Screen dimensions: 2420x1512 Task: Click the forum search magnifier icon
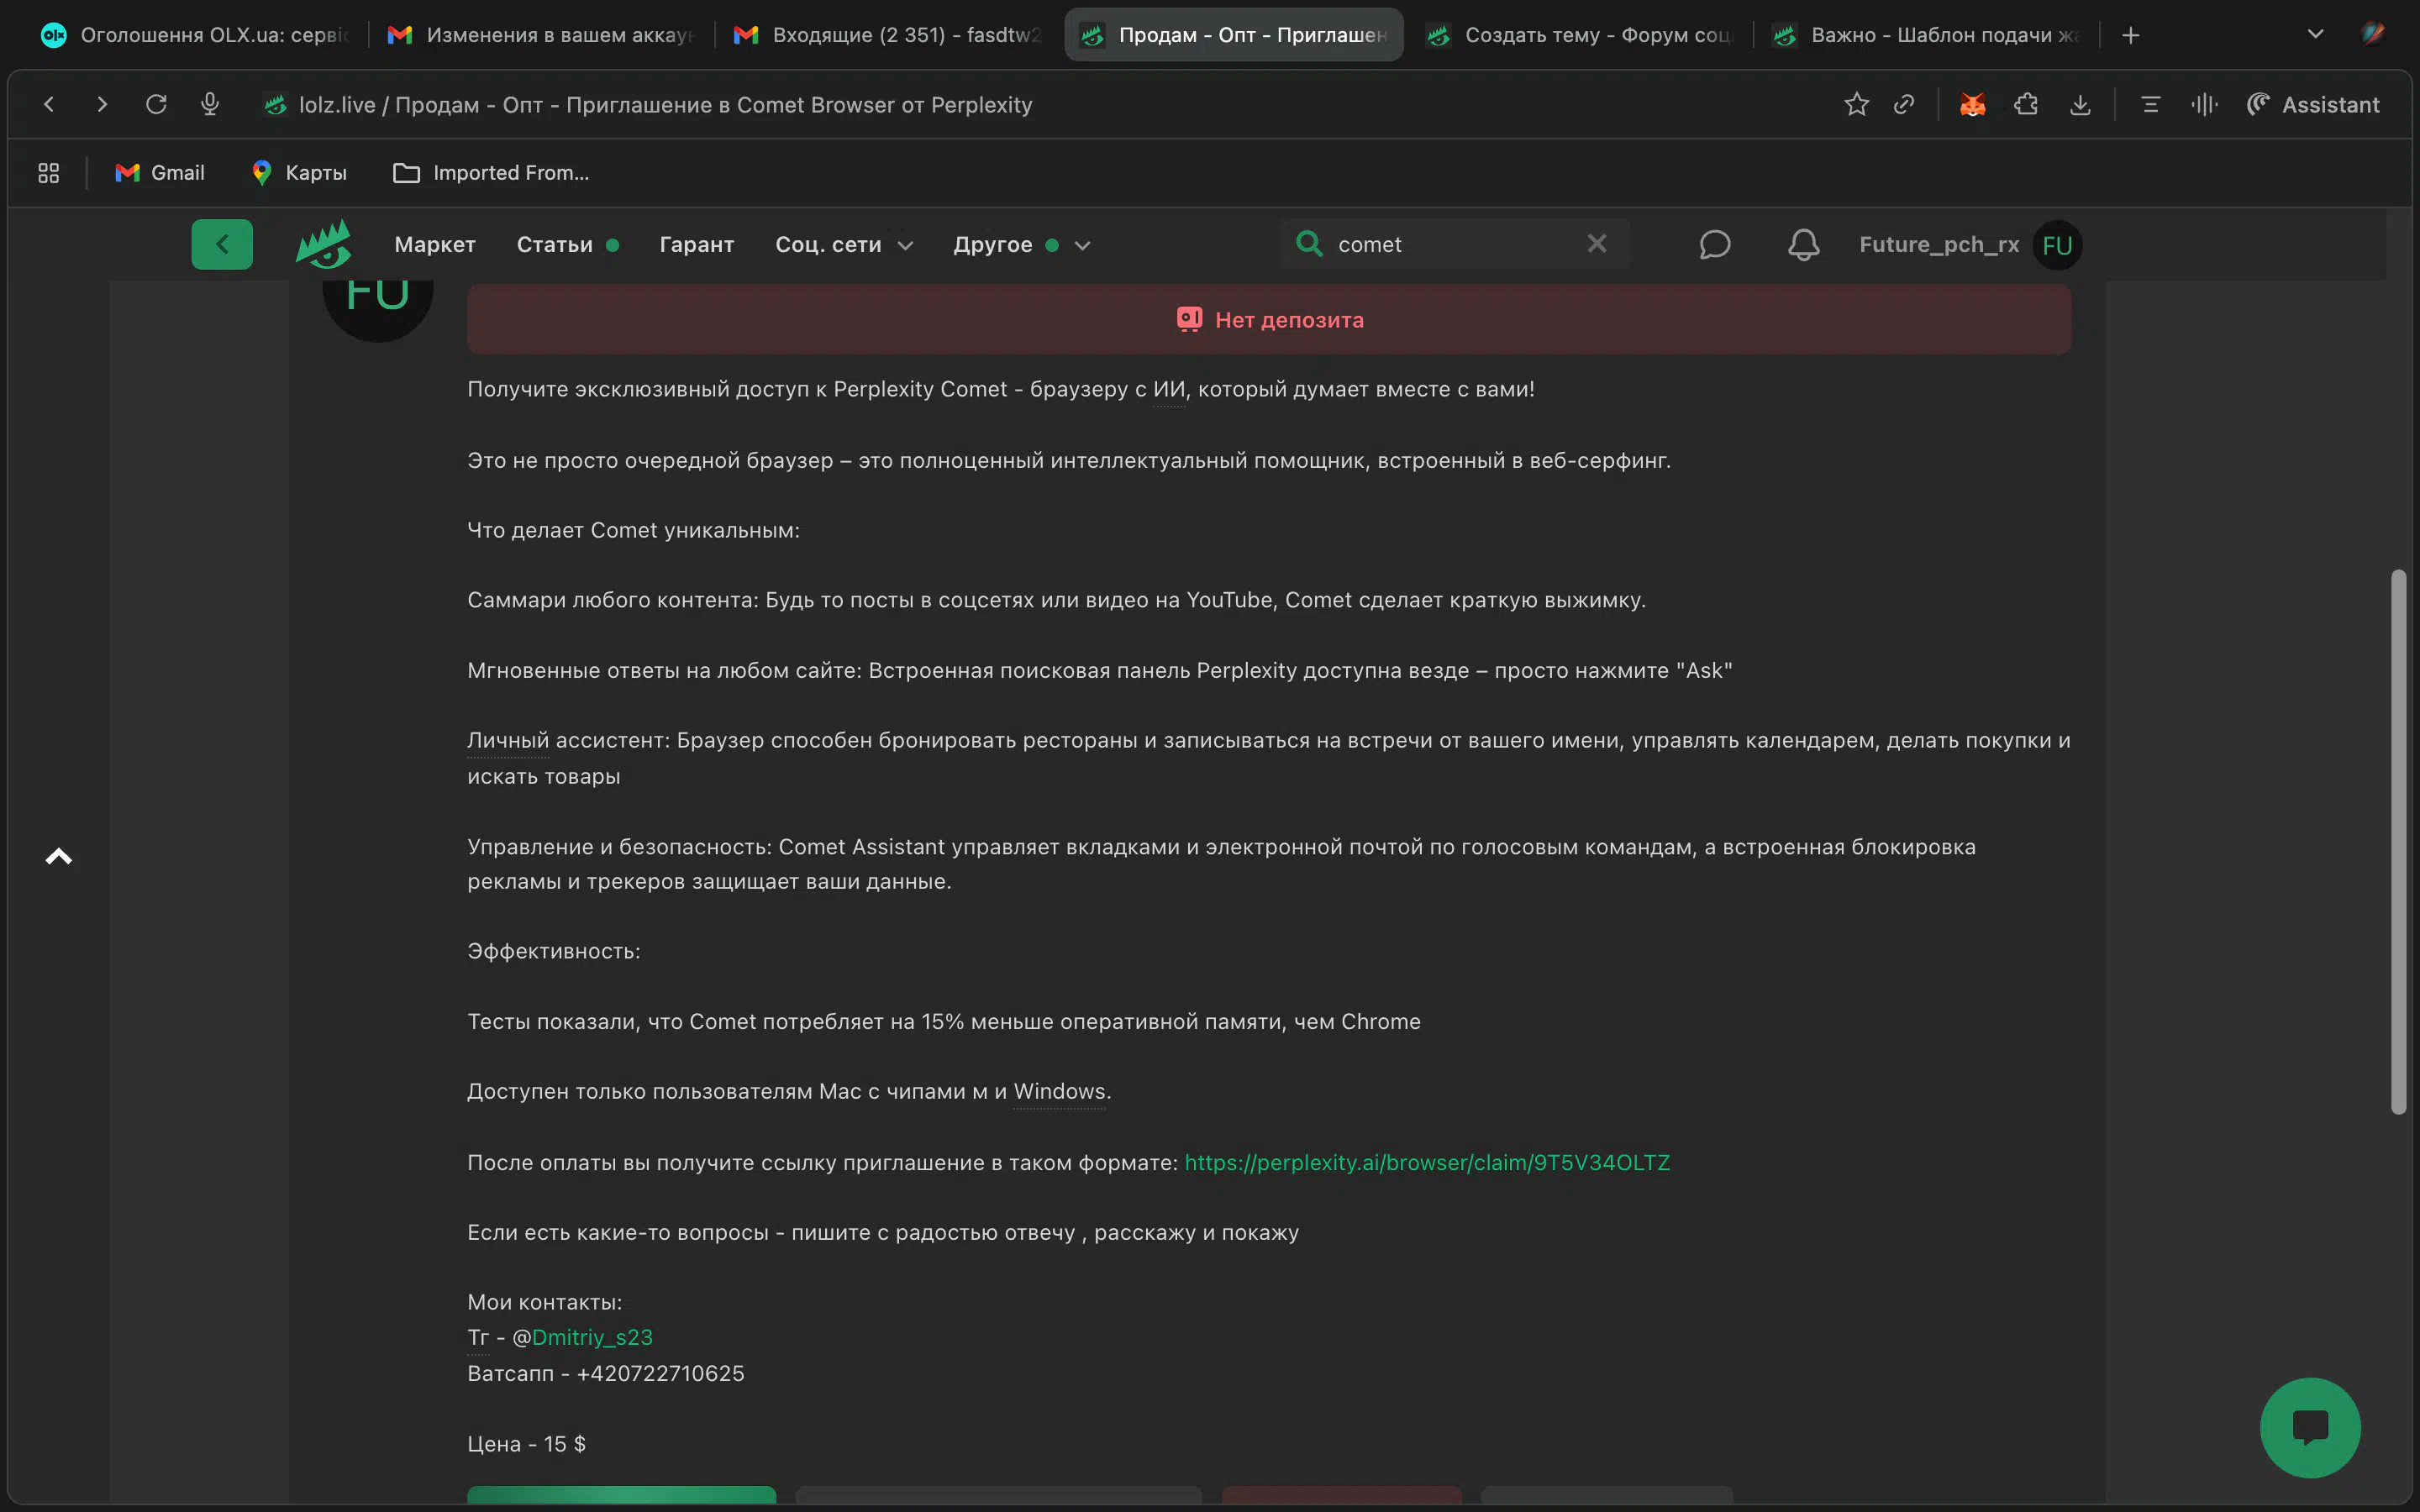[x=1308, y=243]
